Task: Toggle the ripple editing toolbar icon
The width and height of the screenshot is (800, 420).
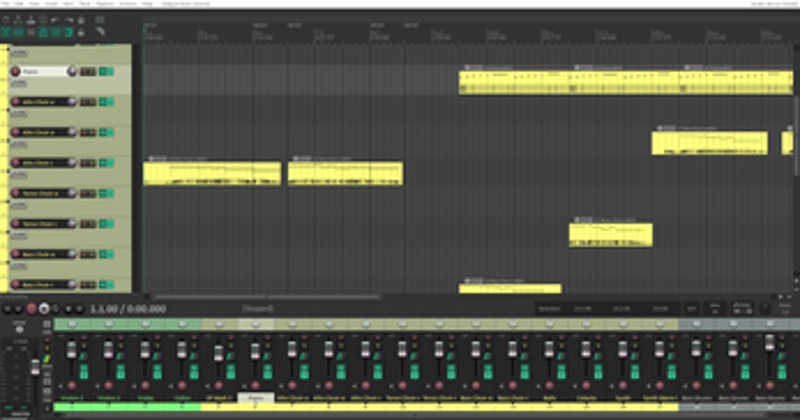Action: point(31,32)
